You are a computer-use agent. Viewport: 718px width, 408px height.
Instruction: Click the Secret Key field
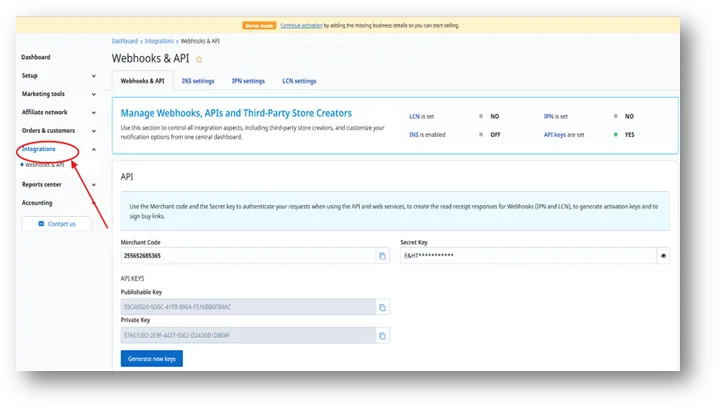point(528,256)
